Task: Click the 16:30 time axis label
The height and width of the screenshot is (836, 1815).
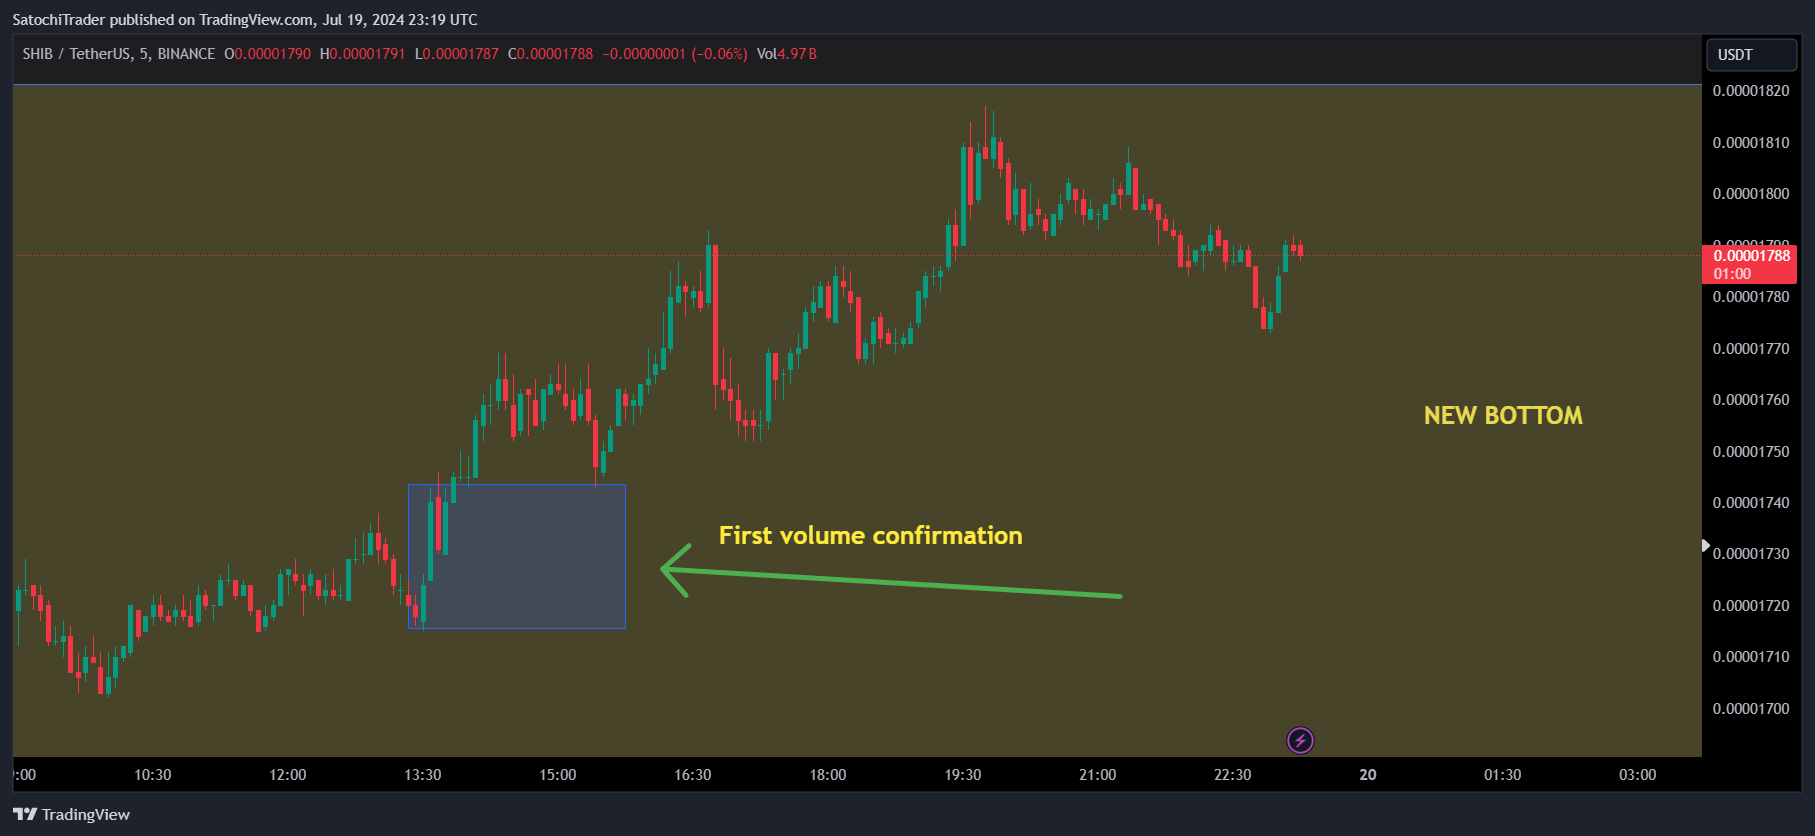Action: click(693, 775)
